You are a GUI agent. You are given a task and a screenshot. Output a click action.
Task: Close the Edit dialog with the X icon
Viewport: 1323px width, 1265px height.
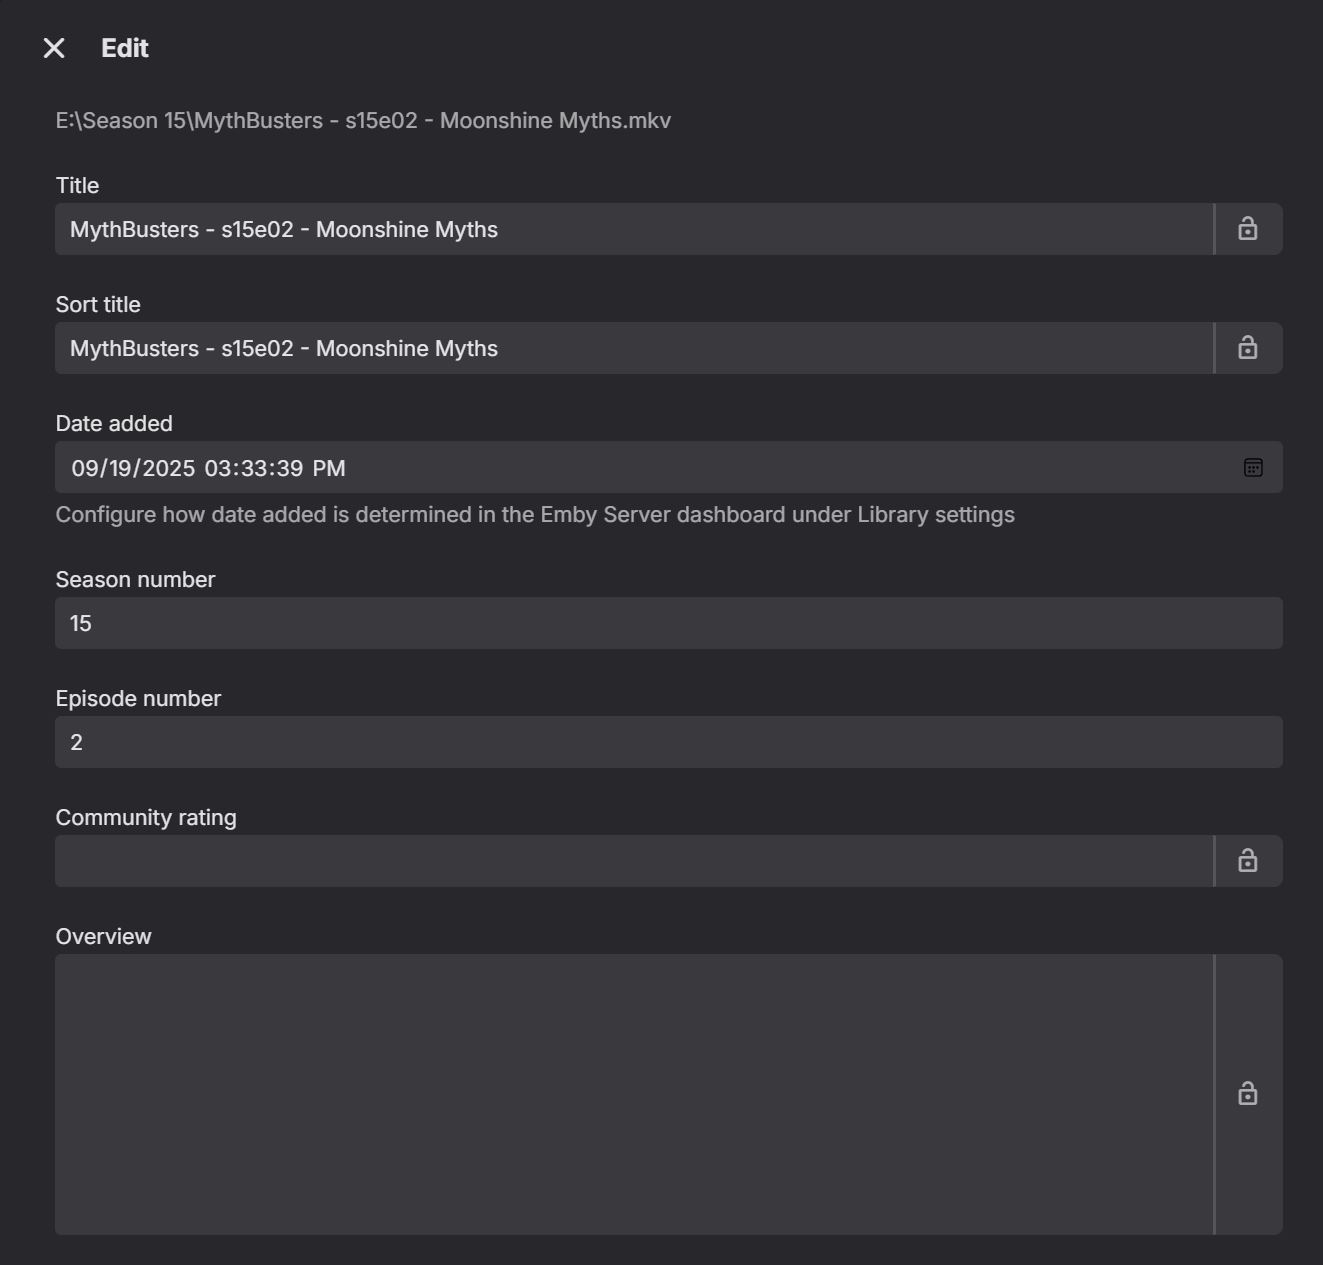click(x=54, y=48)
